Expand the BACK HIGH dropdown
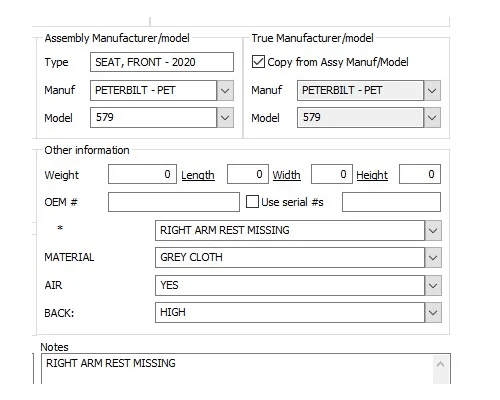The width and height of the screenshot is (500, 400). (433, 312)
